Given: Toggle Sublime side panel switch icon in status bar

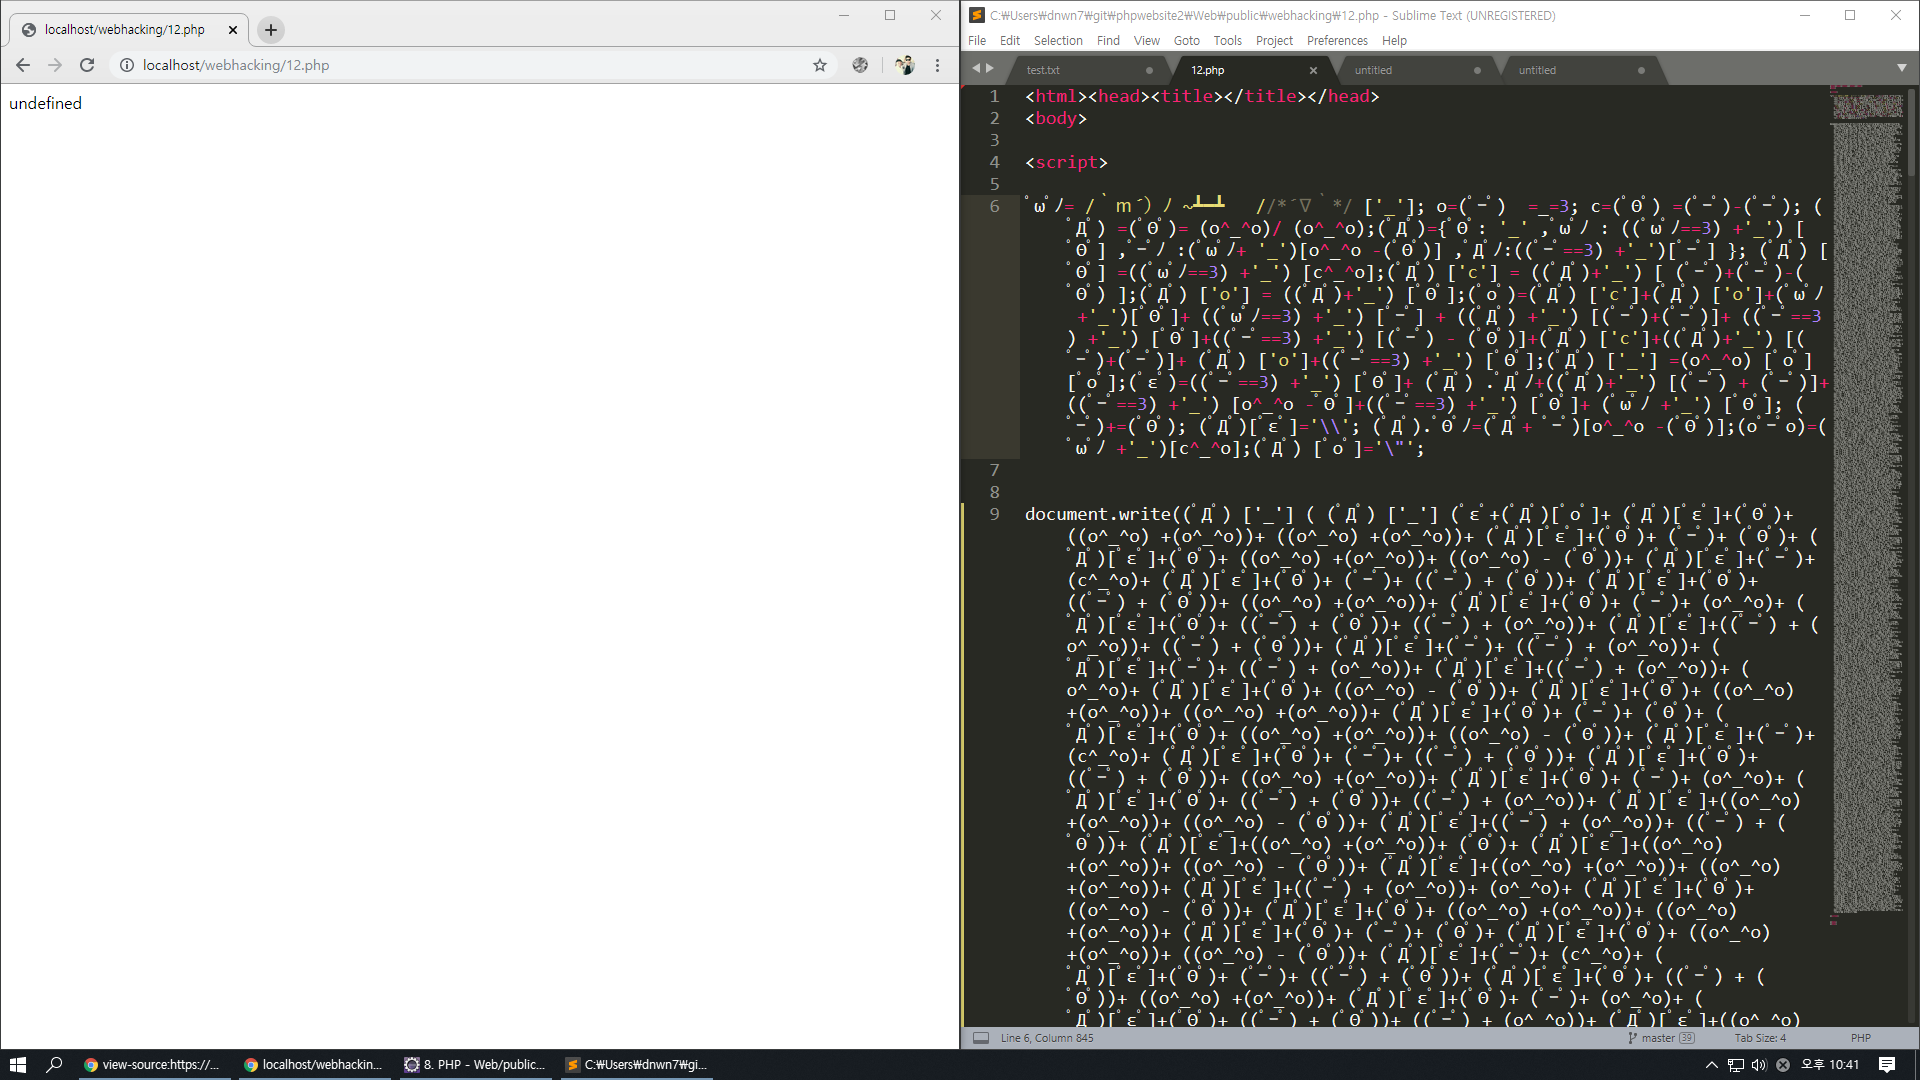Looking at the screenshot, I should tap(981, 1038).
